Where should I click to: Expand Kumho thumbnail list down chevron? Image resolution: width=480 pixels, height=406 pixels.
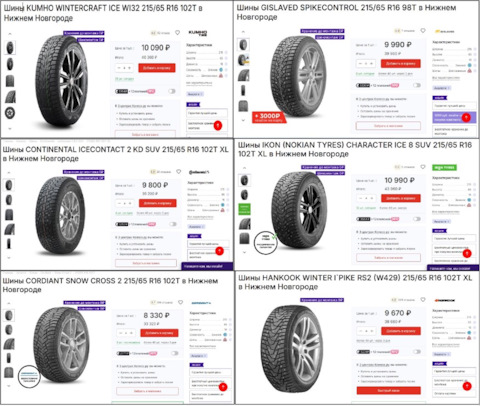point(10,128)
